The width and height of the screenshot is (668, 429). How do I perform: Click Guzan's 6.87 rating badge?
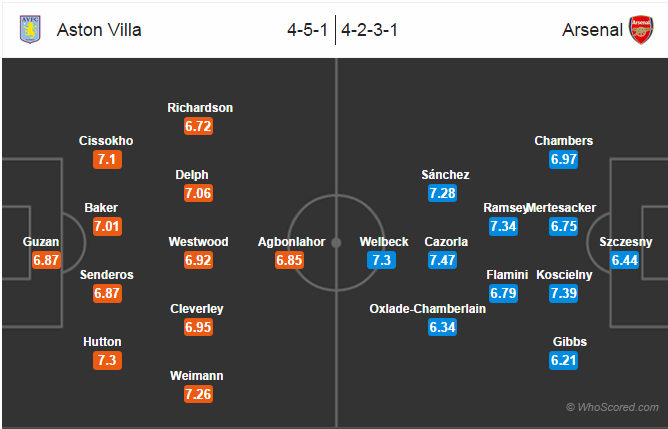(x=47, y=260)
